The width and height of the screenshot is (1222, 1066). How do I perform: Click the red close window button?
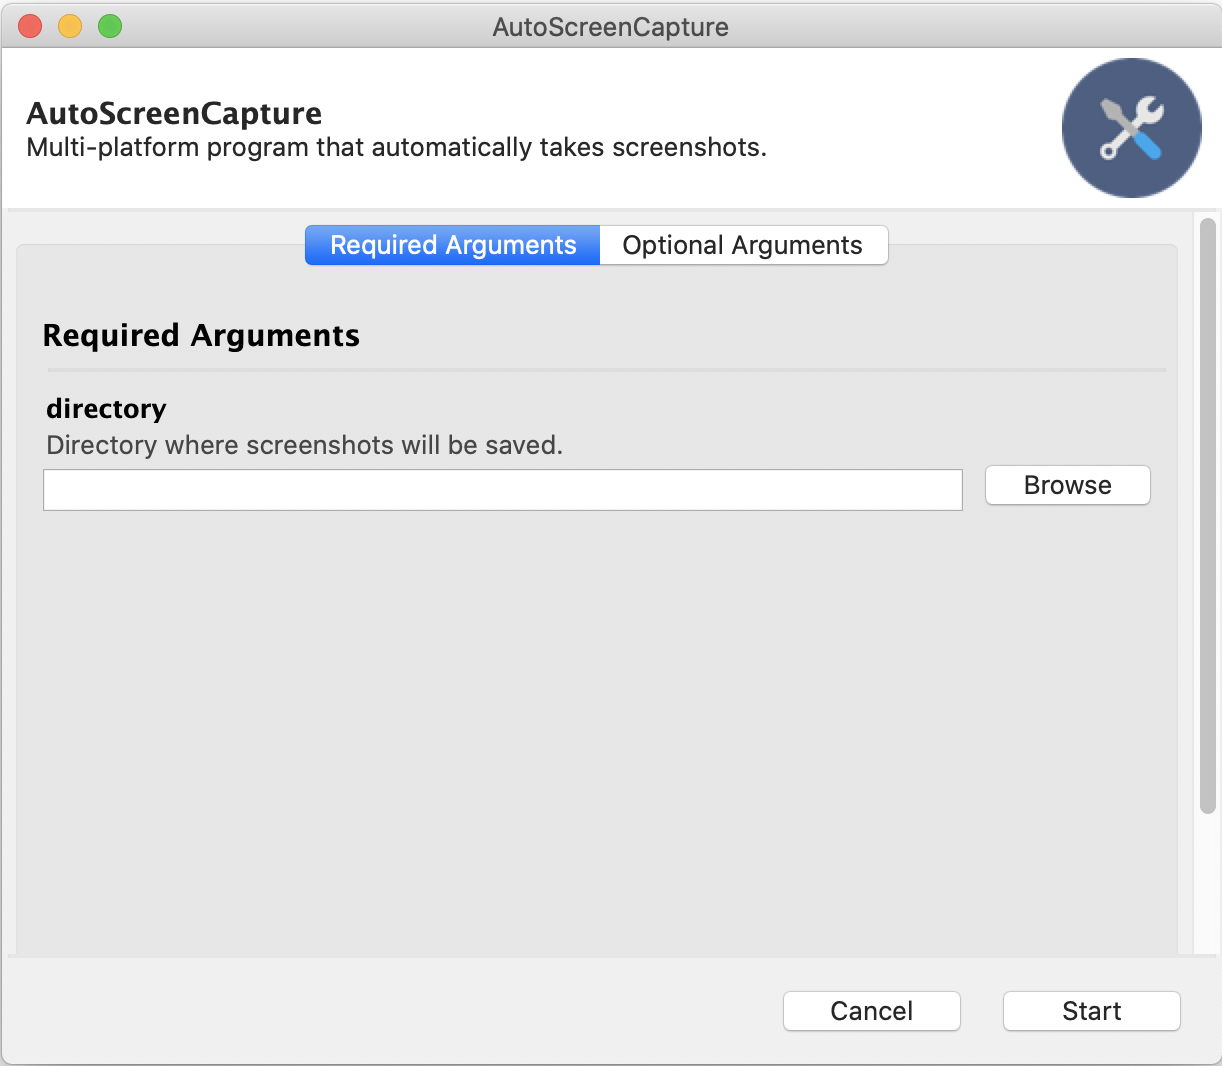point(29,26)
